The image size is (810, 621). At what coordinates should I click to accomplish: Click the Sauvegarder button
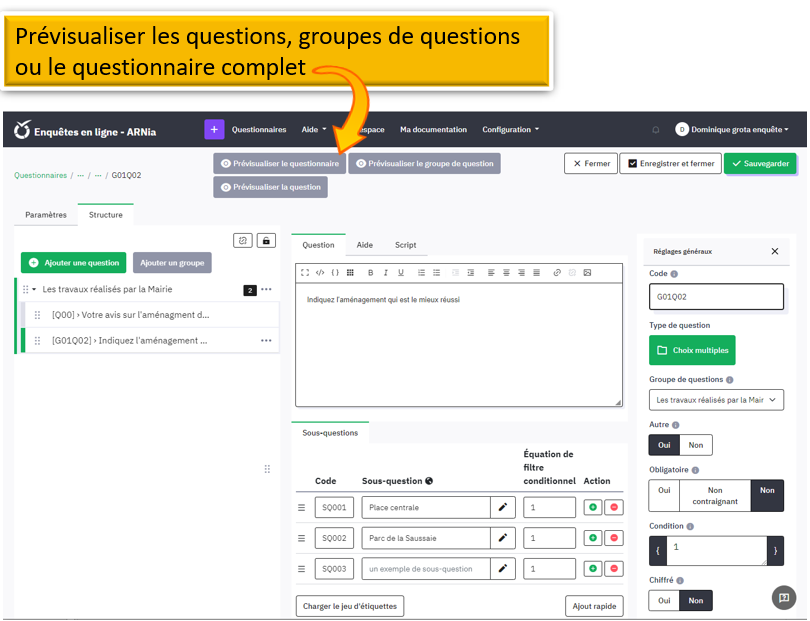click(760, 164)
